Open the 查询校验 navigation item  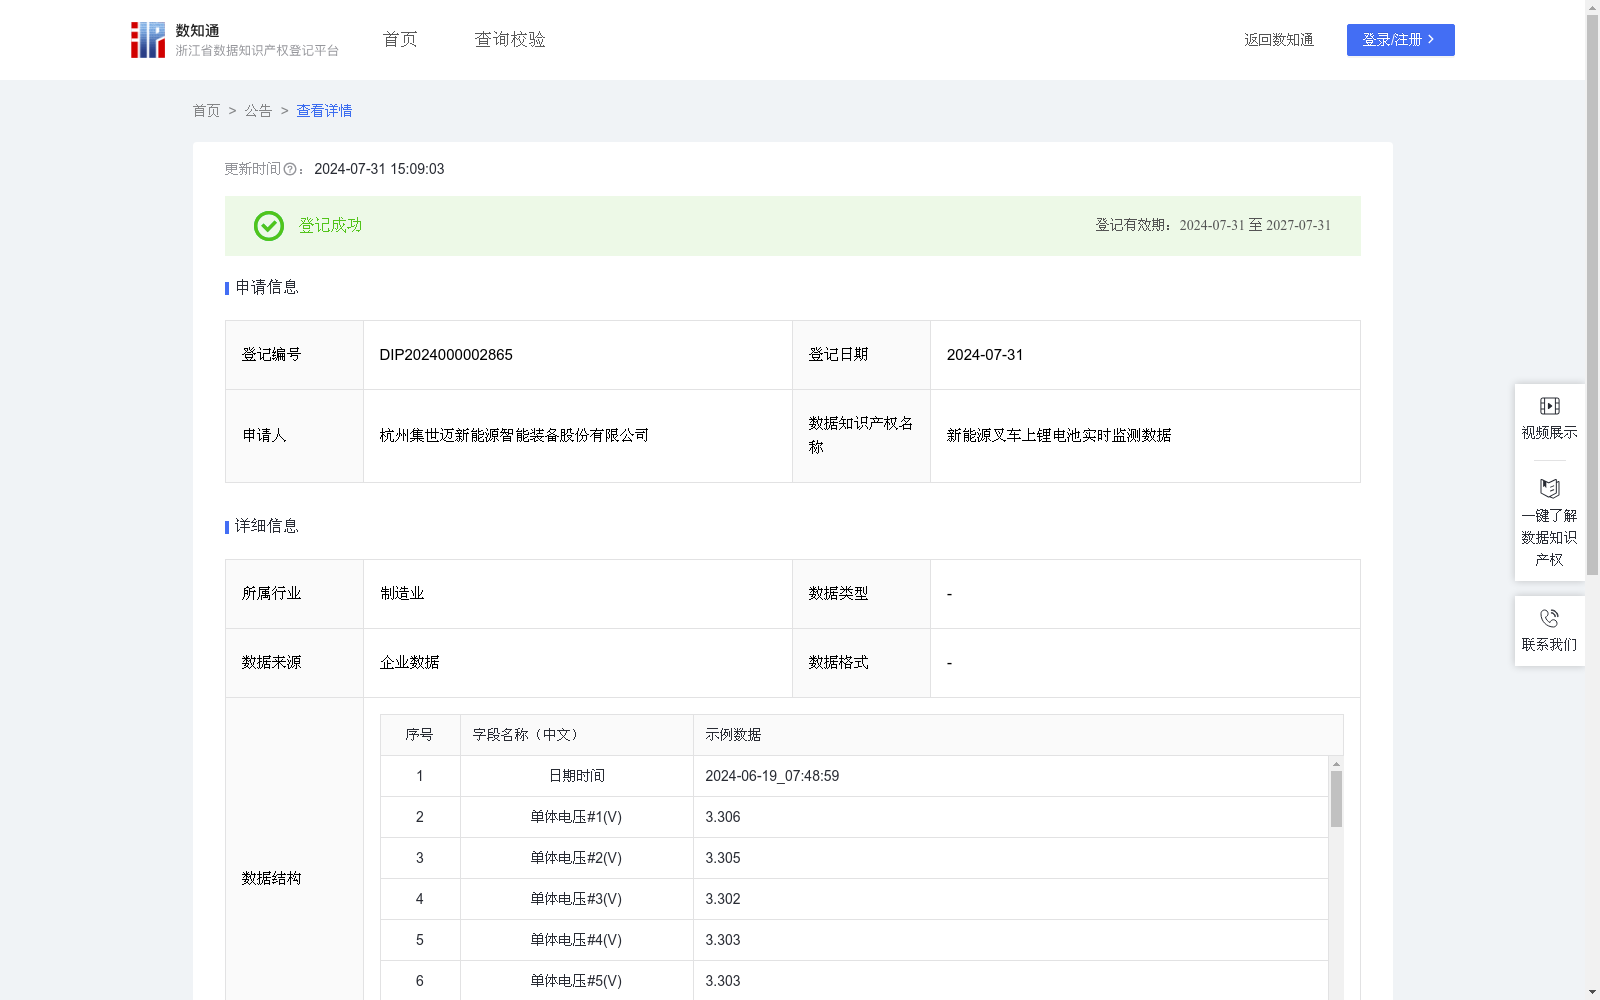pyautogui.click(x=510, y=40)
